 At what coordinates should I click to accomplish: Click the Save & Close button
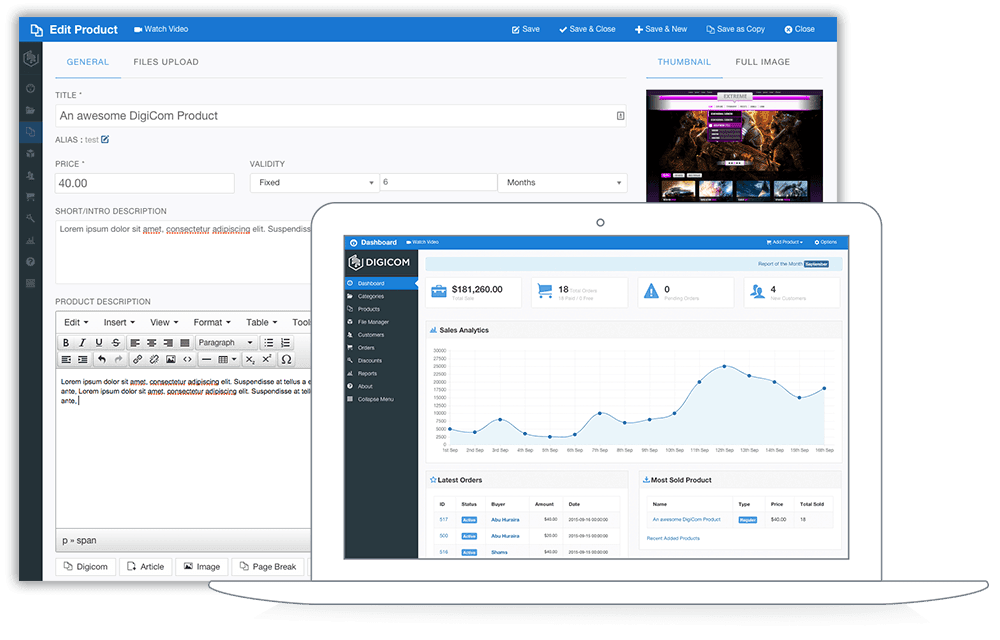point(587,29)
